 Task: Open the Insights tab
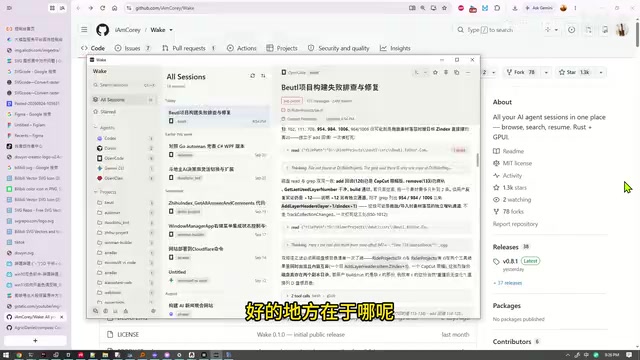[395, 48]
